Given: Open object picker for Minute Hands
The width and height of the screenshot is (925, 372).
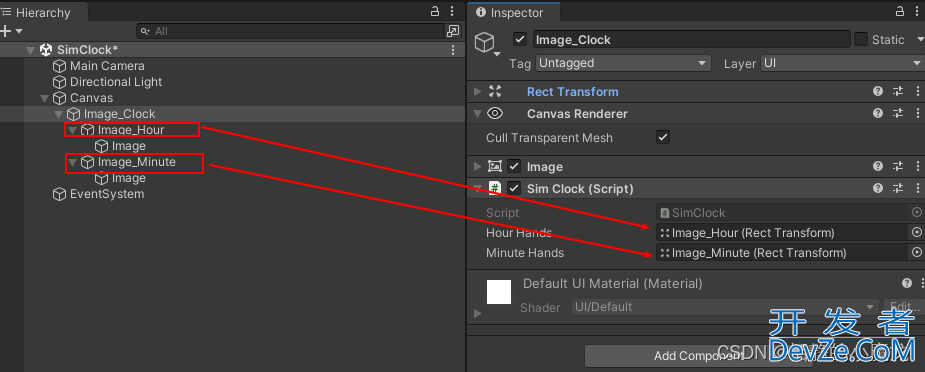Looking at the screenshot, I should point(917,253).
